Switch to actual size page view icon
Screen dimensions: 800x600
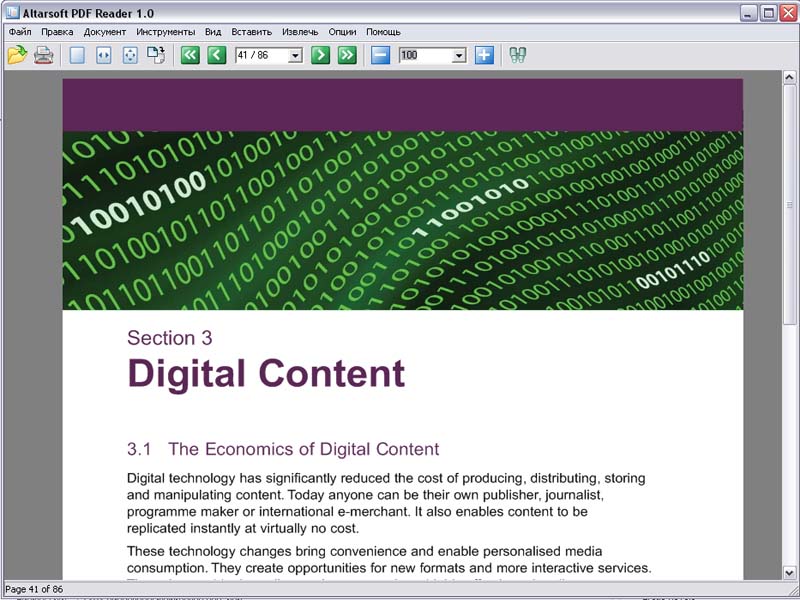pos(77,55)
